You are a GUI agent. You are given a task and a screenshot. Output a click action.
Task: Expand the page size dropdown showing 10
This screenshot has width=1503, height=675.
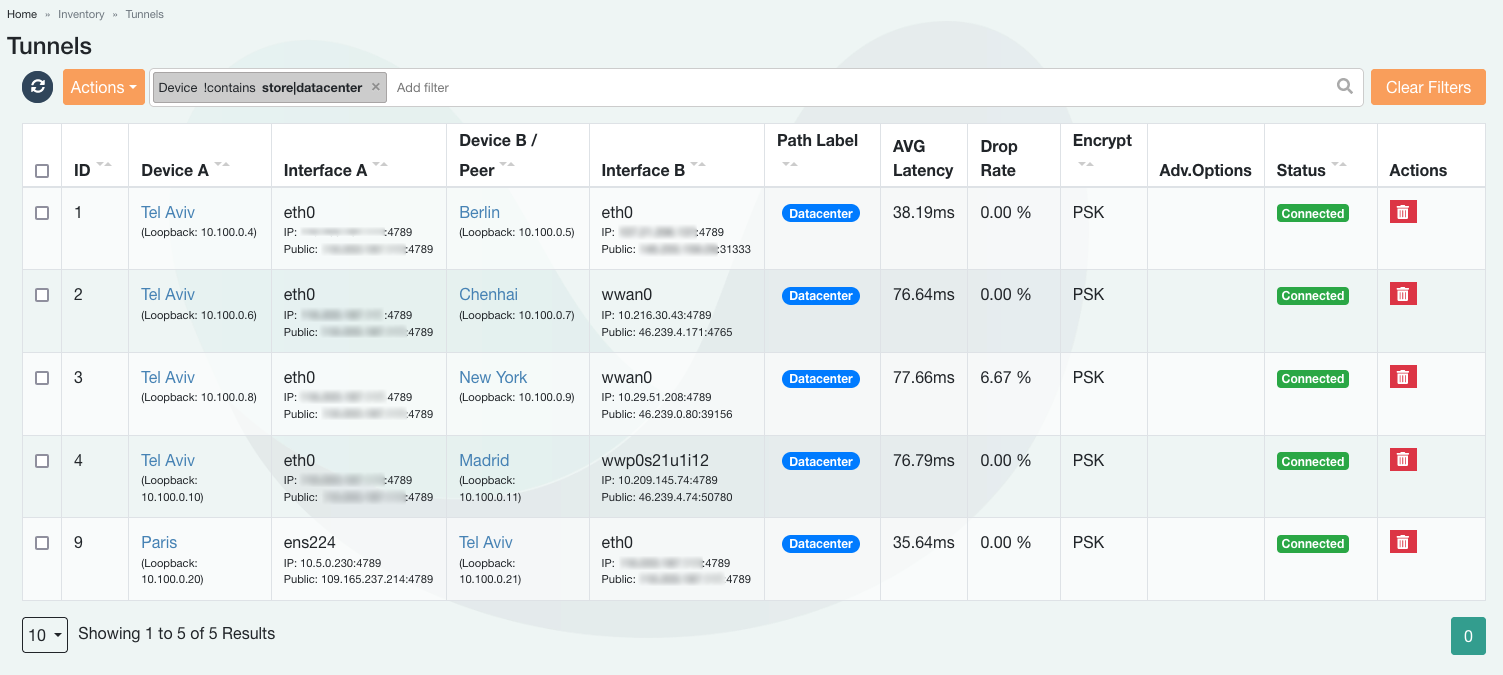45,635
